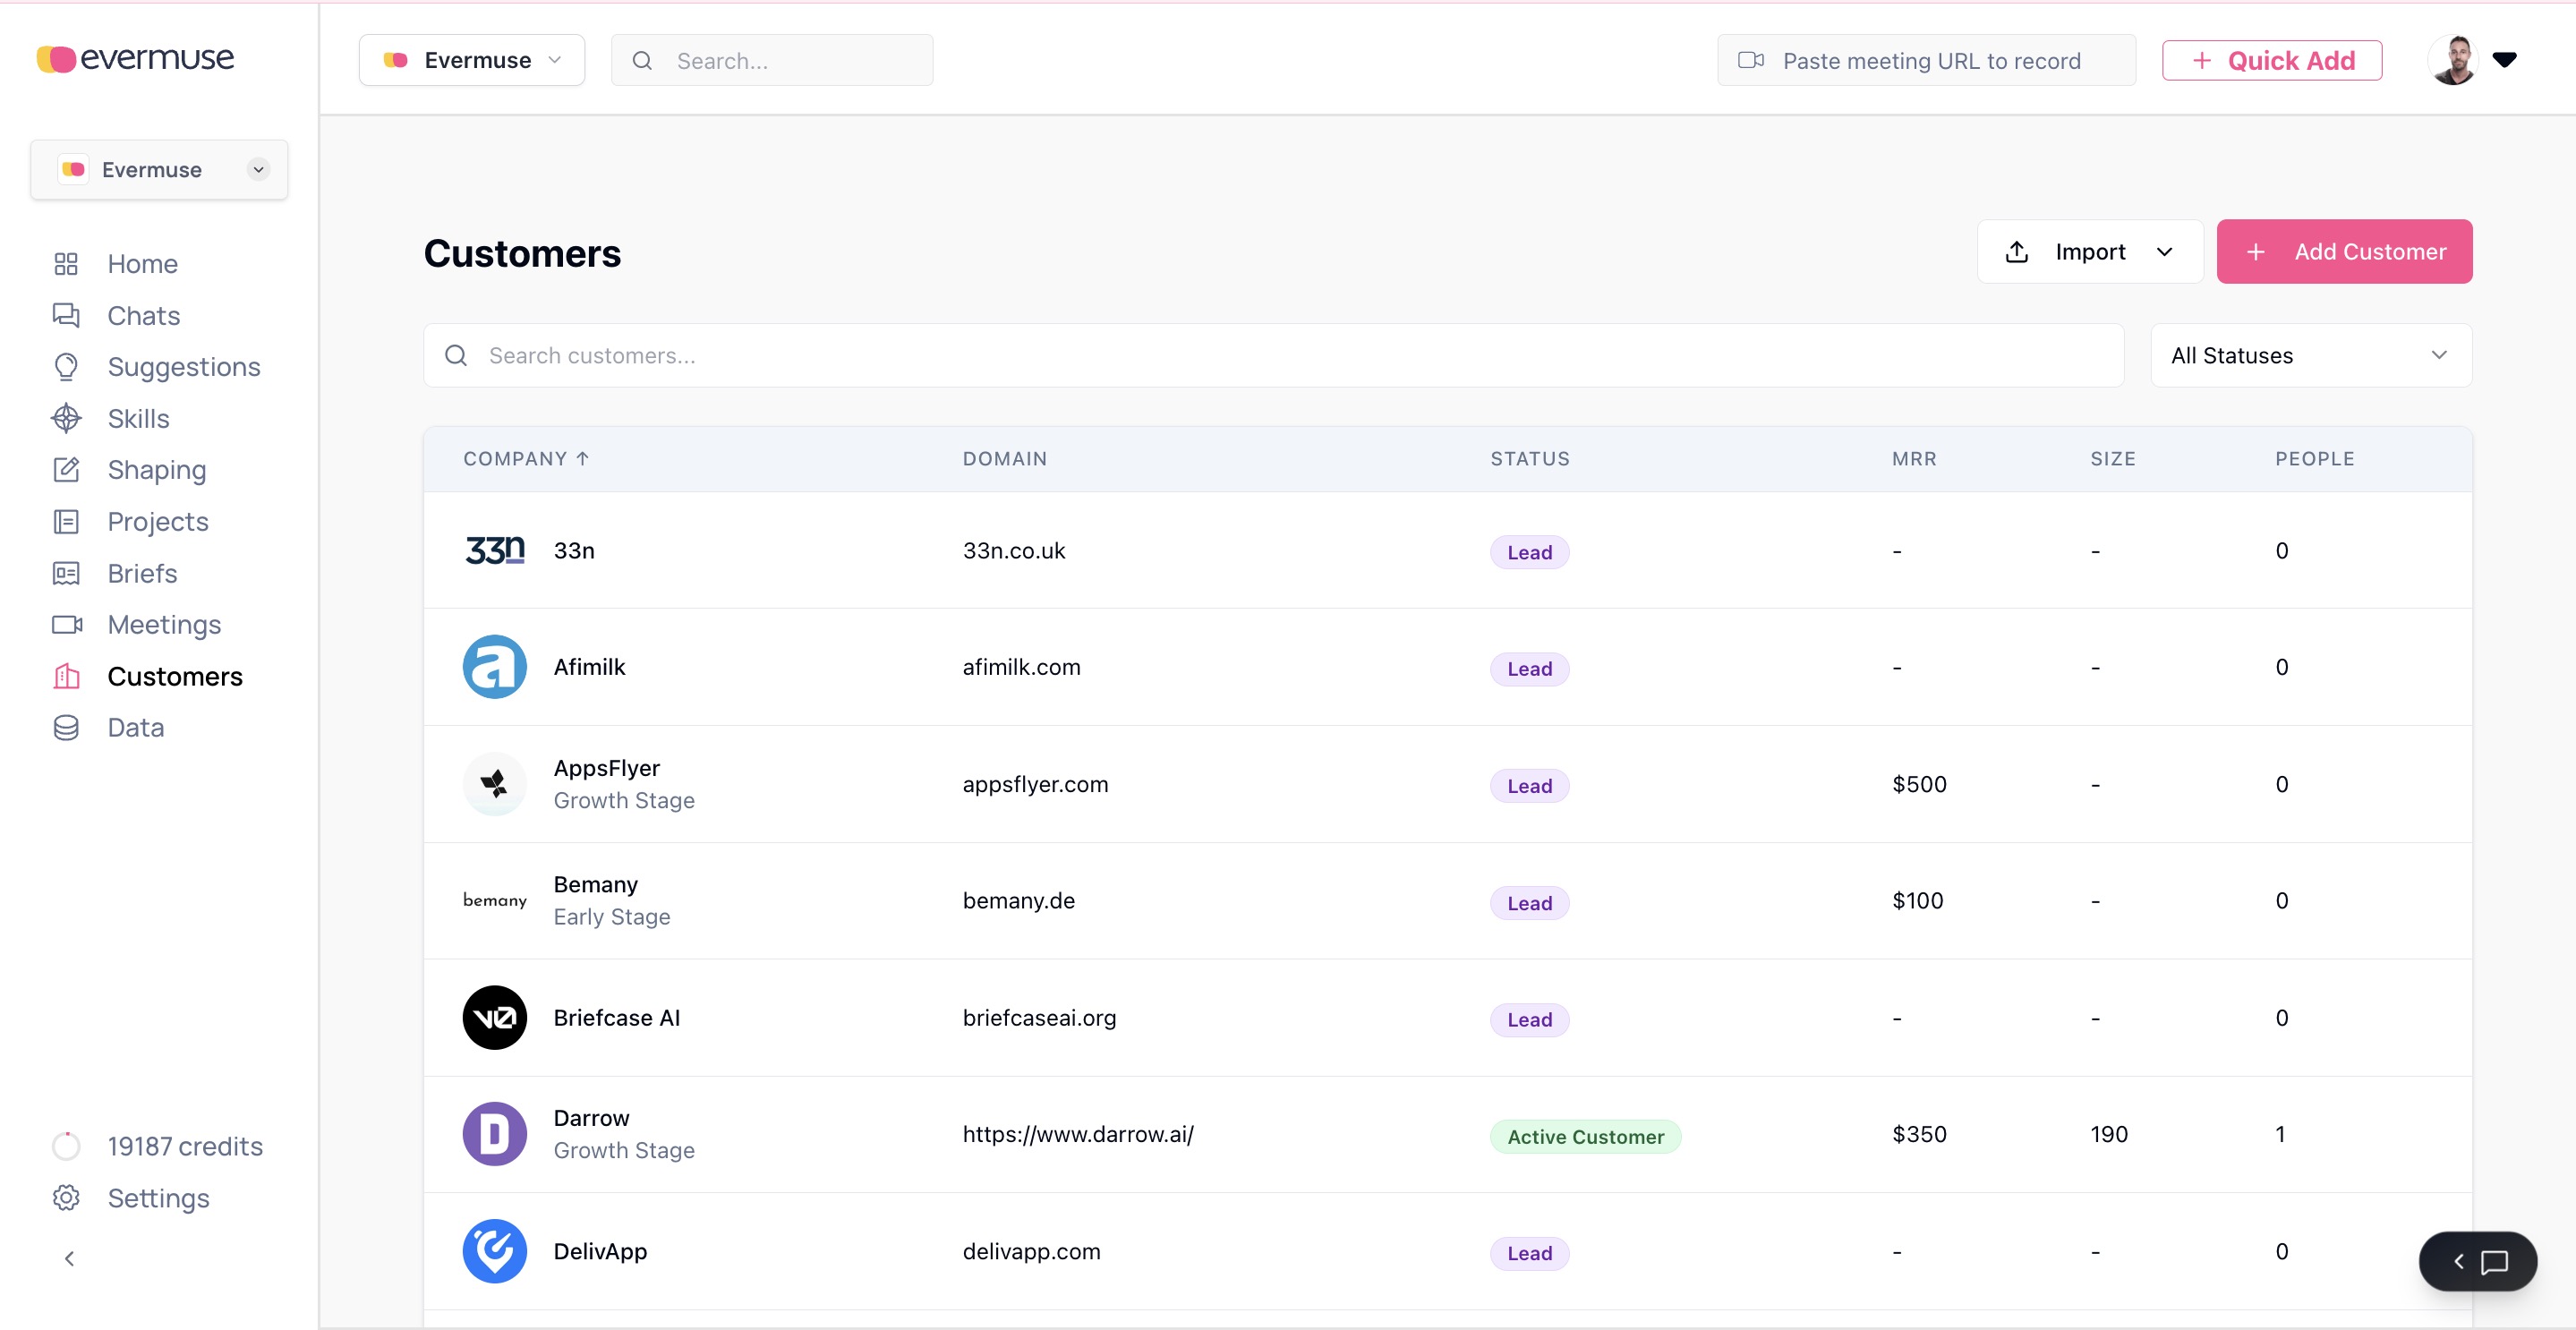2576x1330 pixels.
Task: Navigate to Suggestions in the sidebar
Action: 184,367
